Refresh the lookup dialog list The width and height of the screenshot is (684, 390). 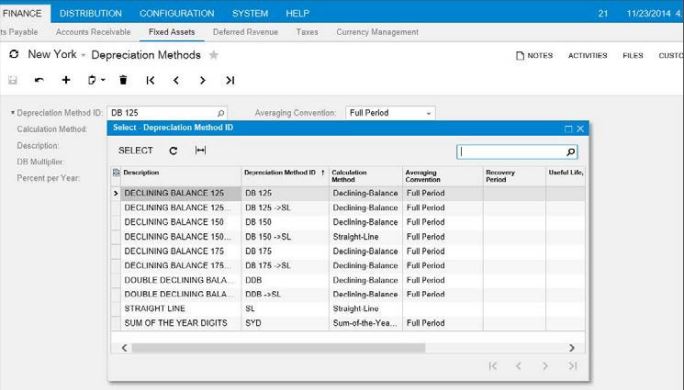[x=173, y=151]
